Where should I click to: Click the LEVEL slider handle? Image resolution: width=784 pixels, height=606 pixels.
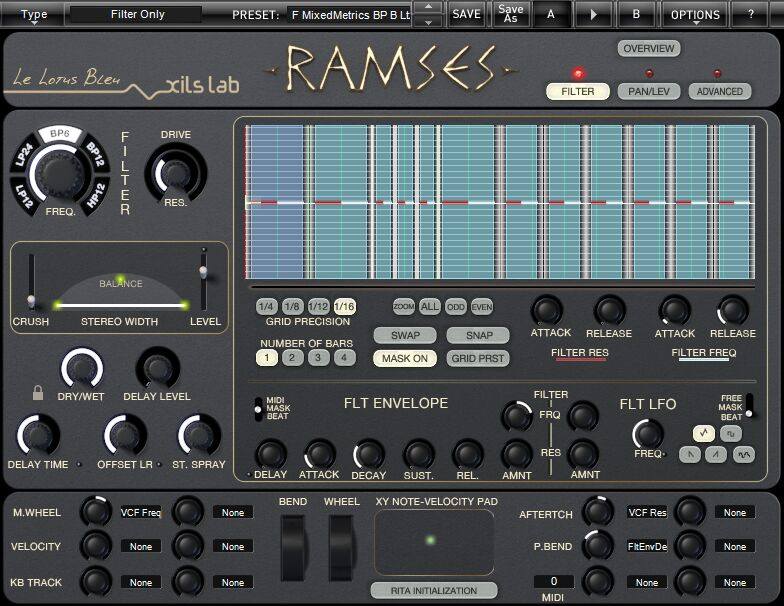203,271
